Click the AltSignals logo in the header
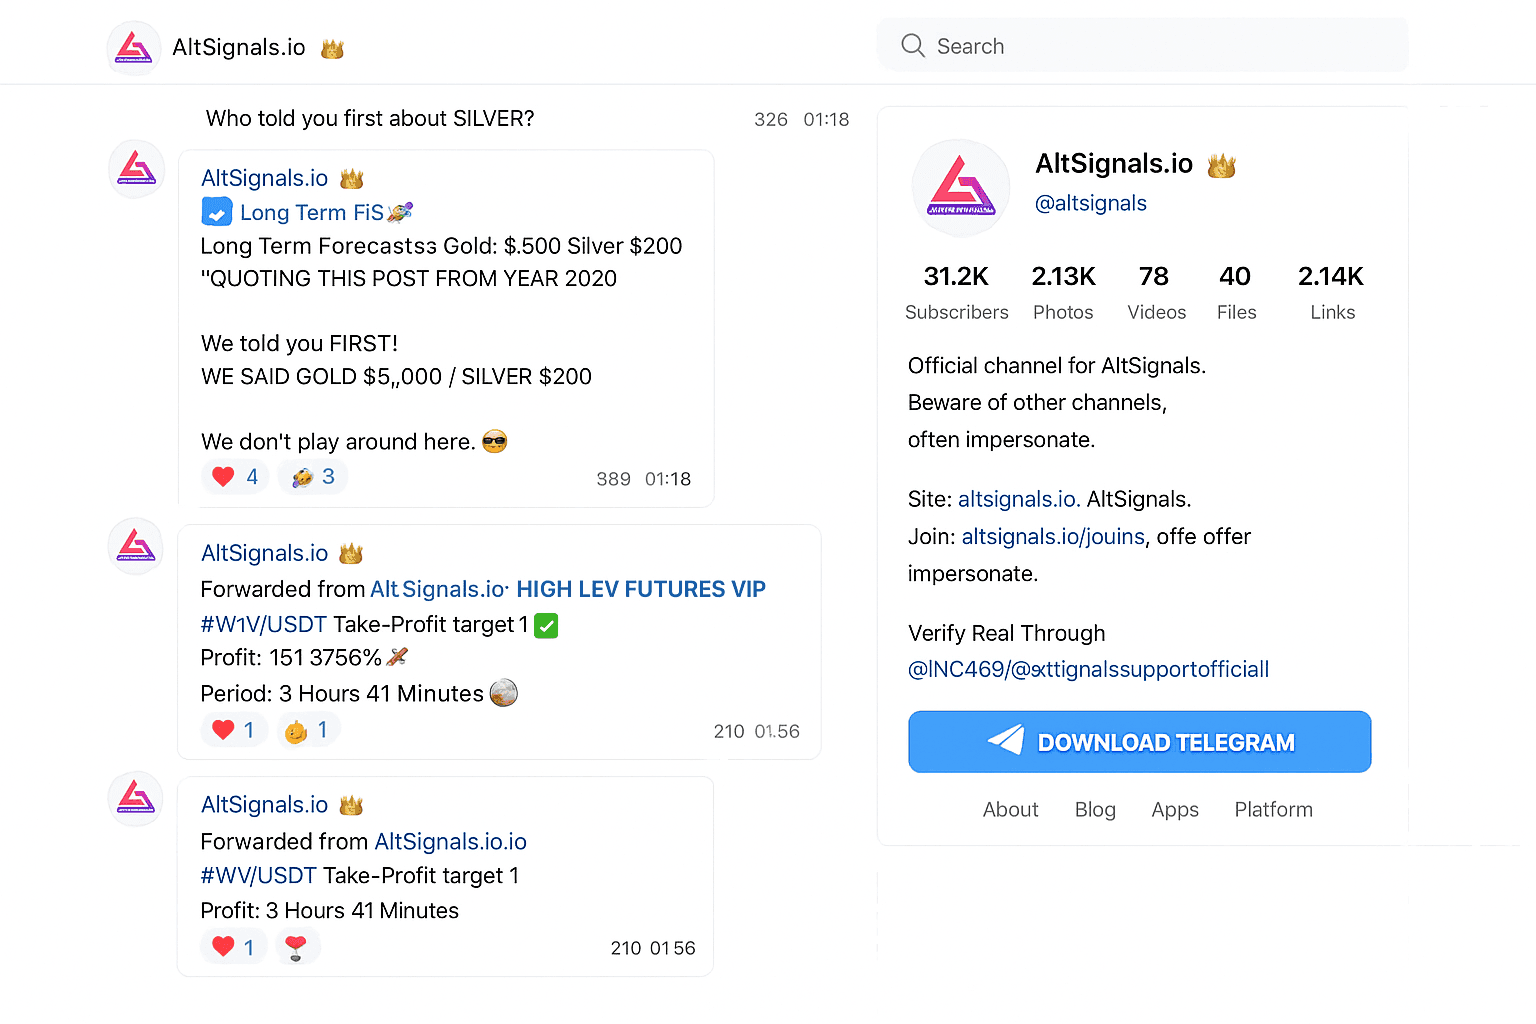Image resolution: width=1536 pixels, height=1024 pixels. (x=134, y=48)
